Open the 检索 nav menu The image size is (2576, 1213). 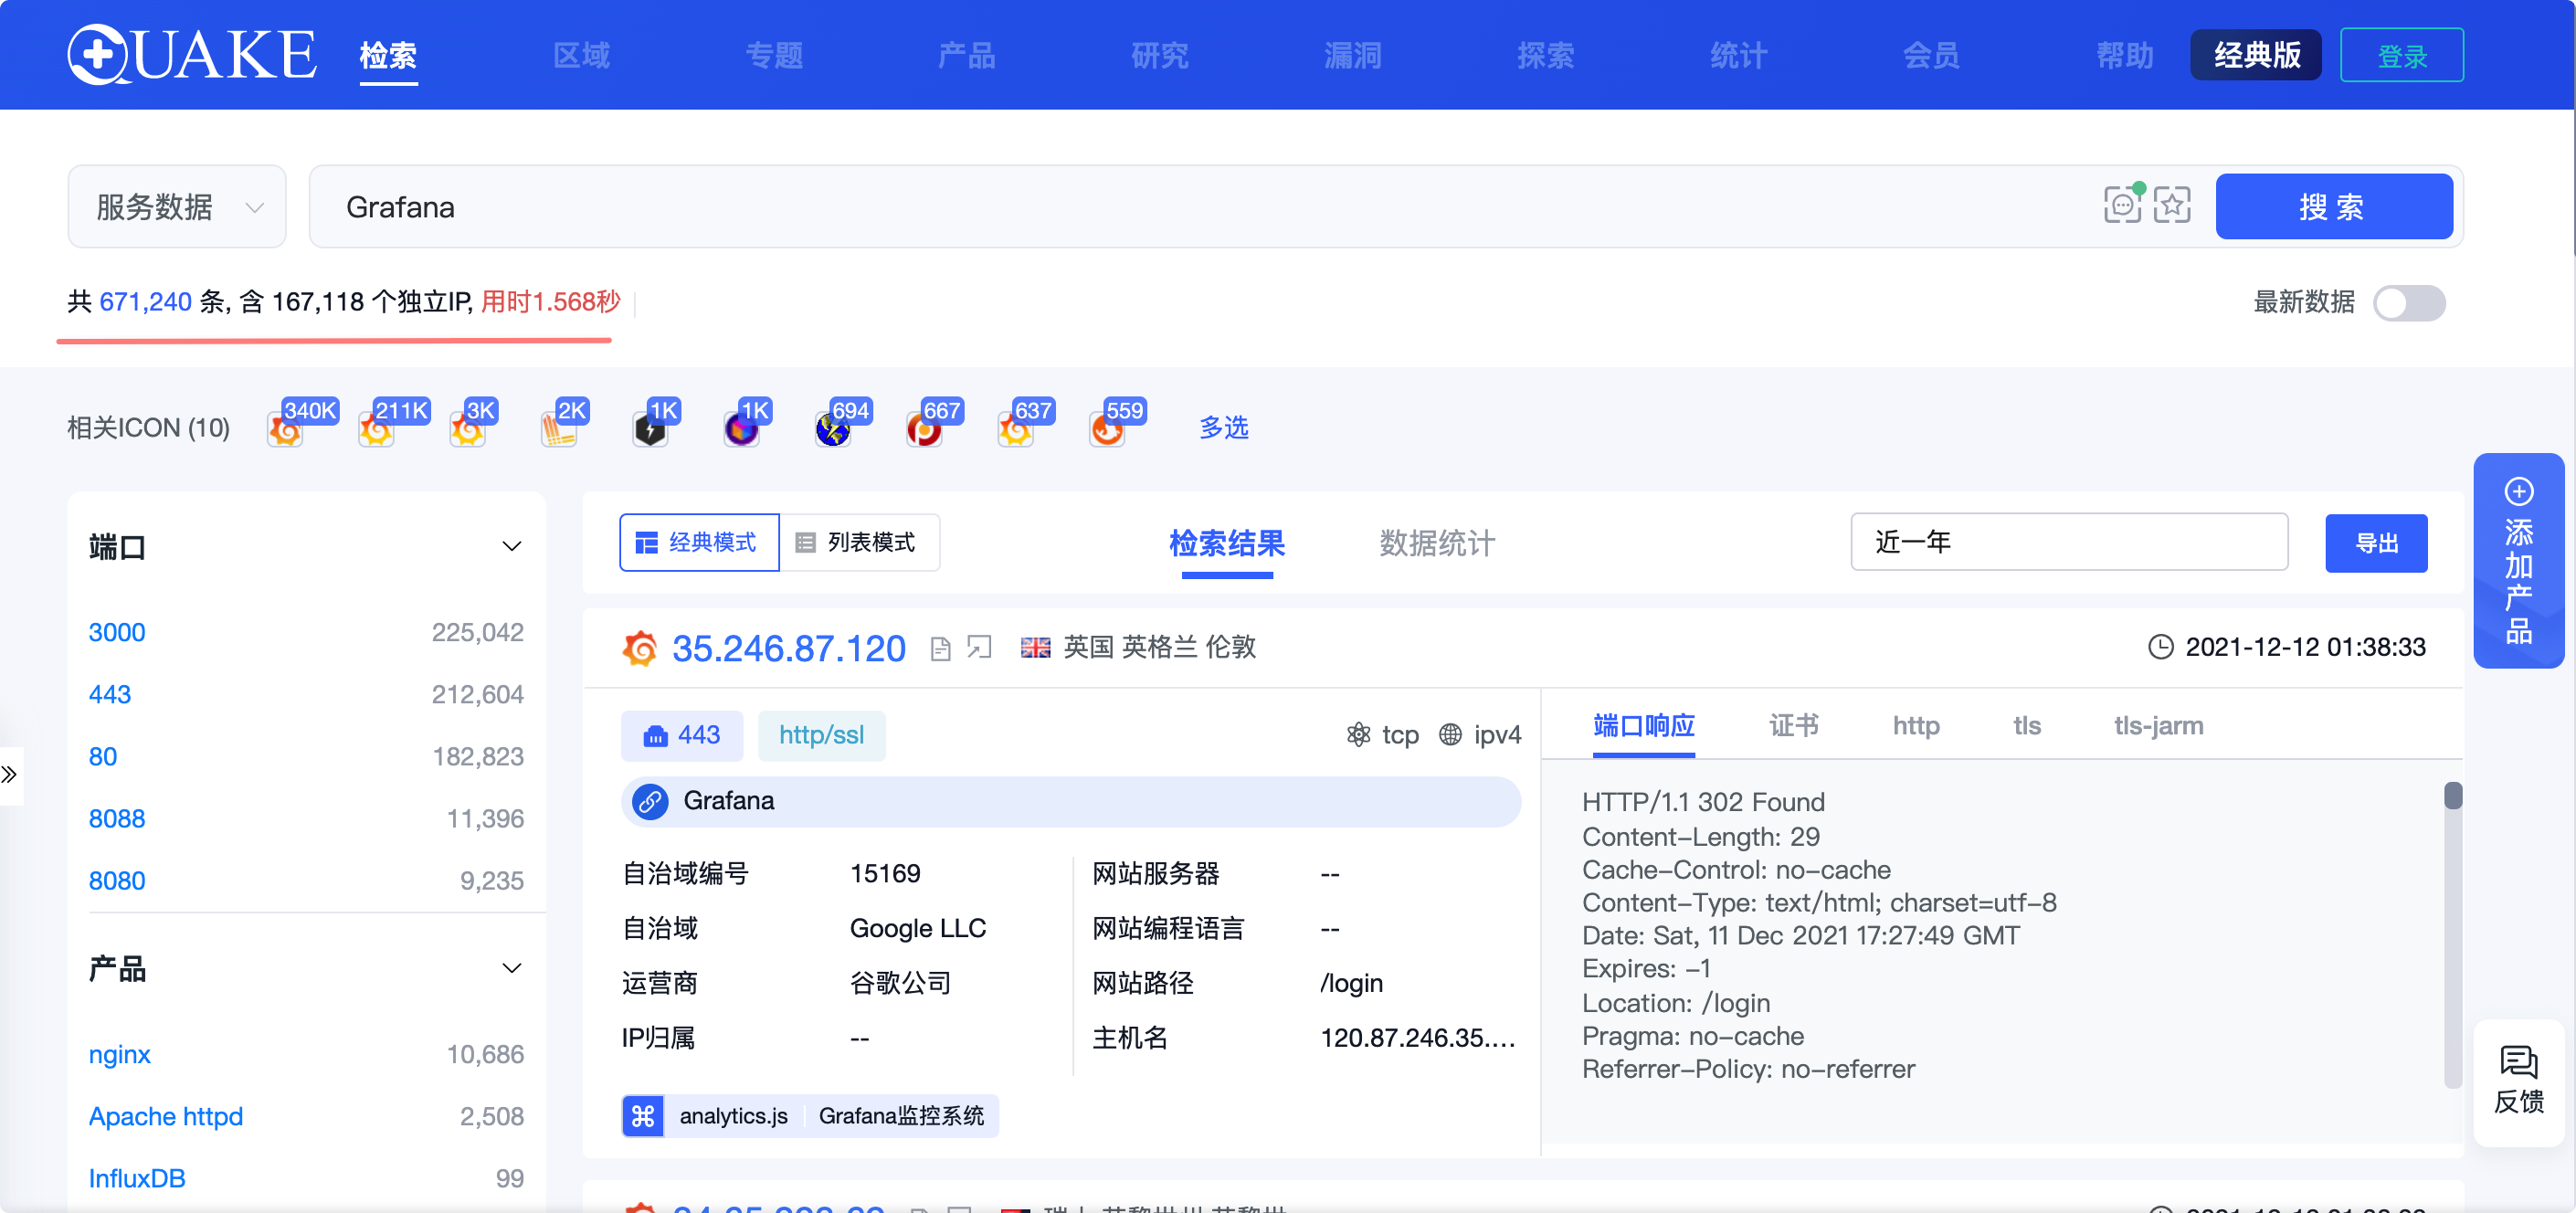388,55
